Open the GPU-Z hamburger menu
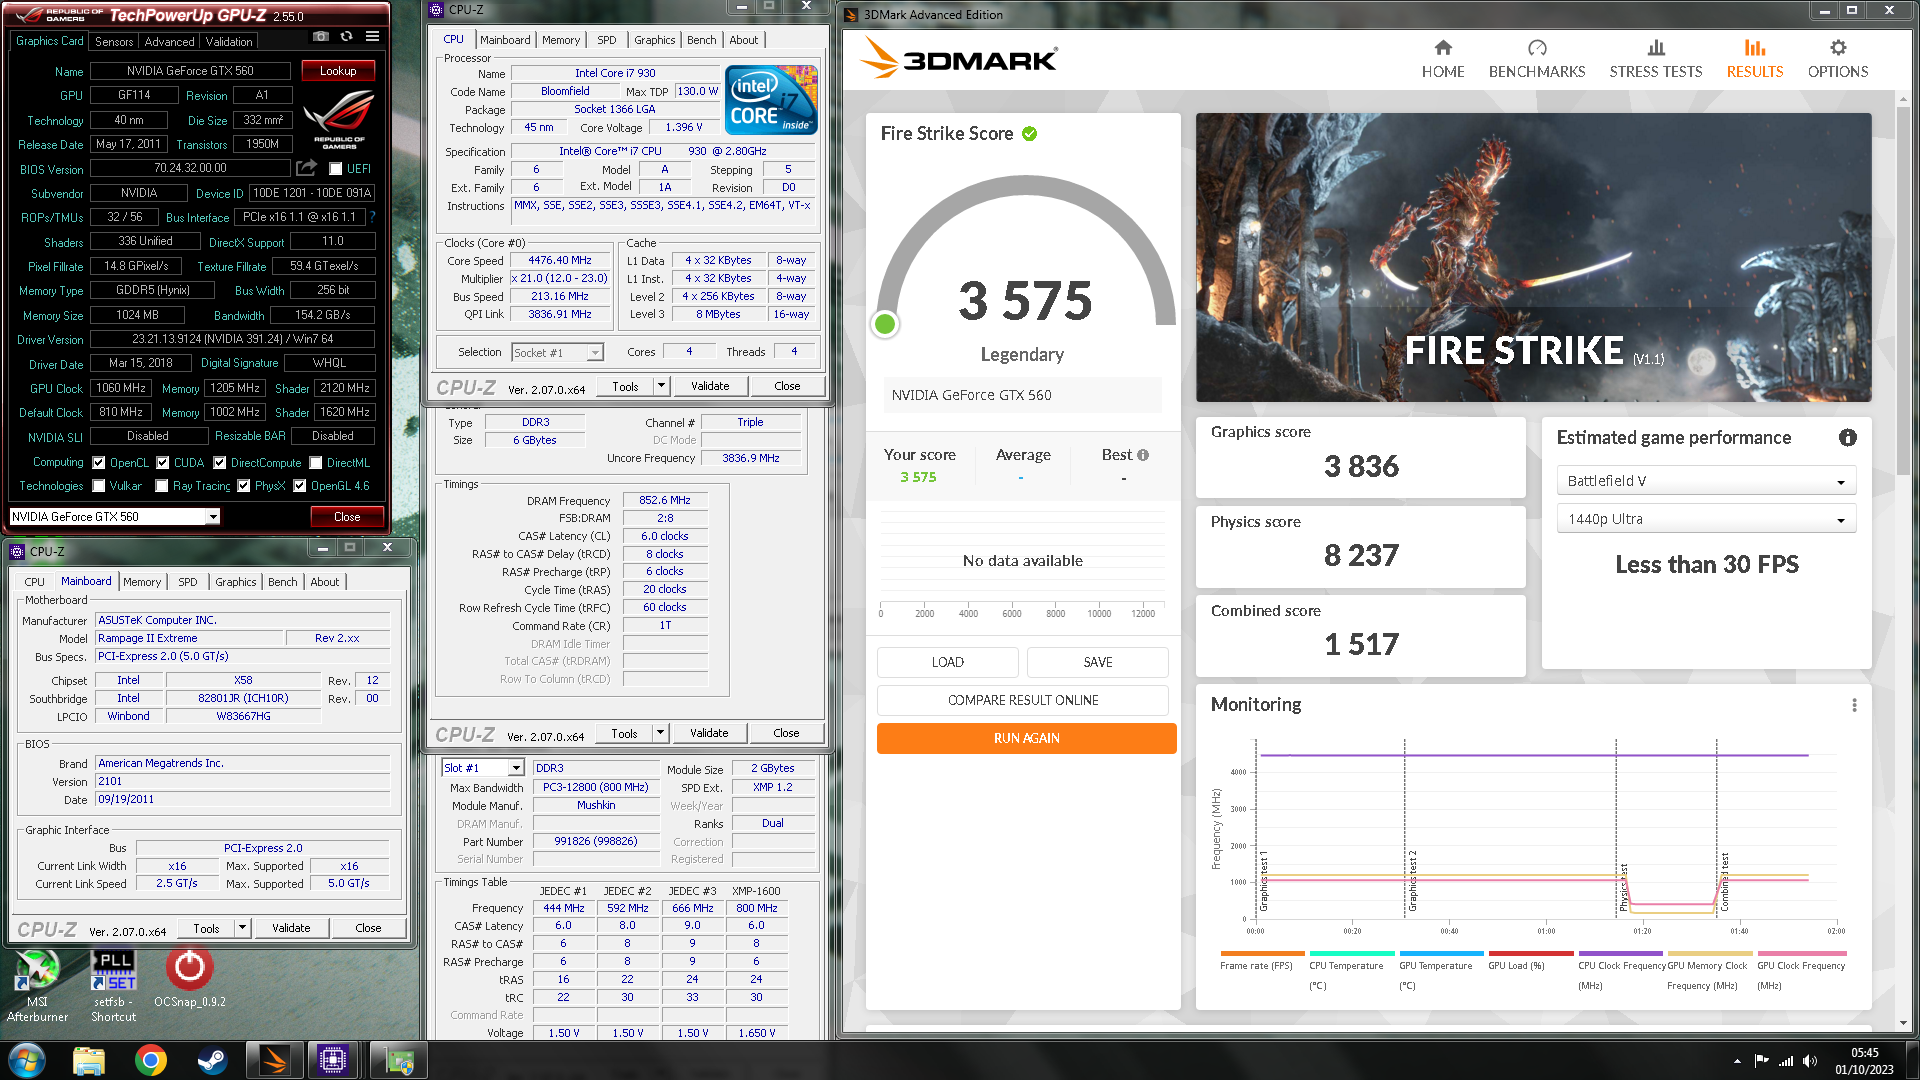 (372, 36)
